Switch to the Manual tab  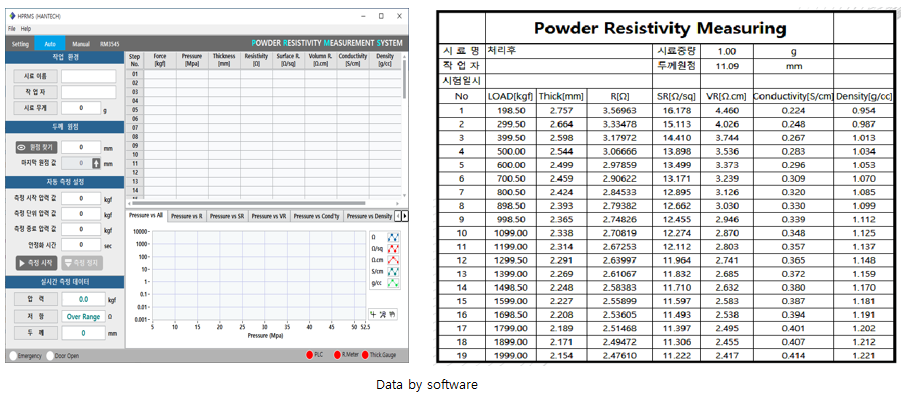point(81,44)
